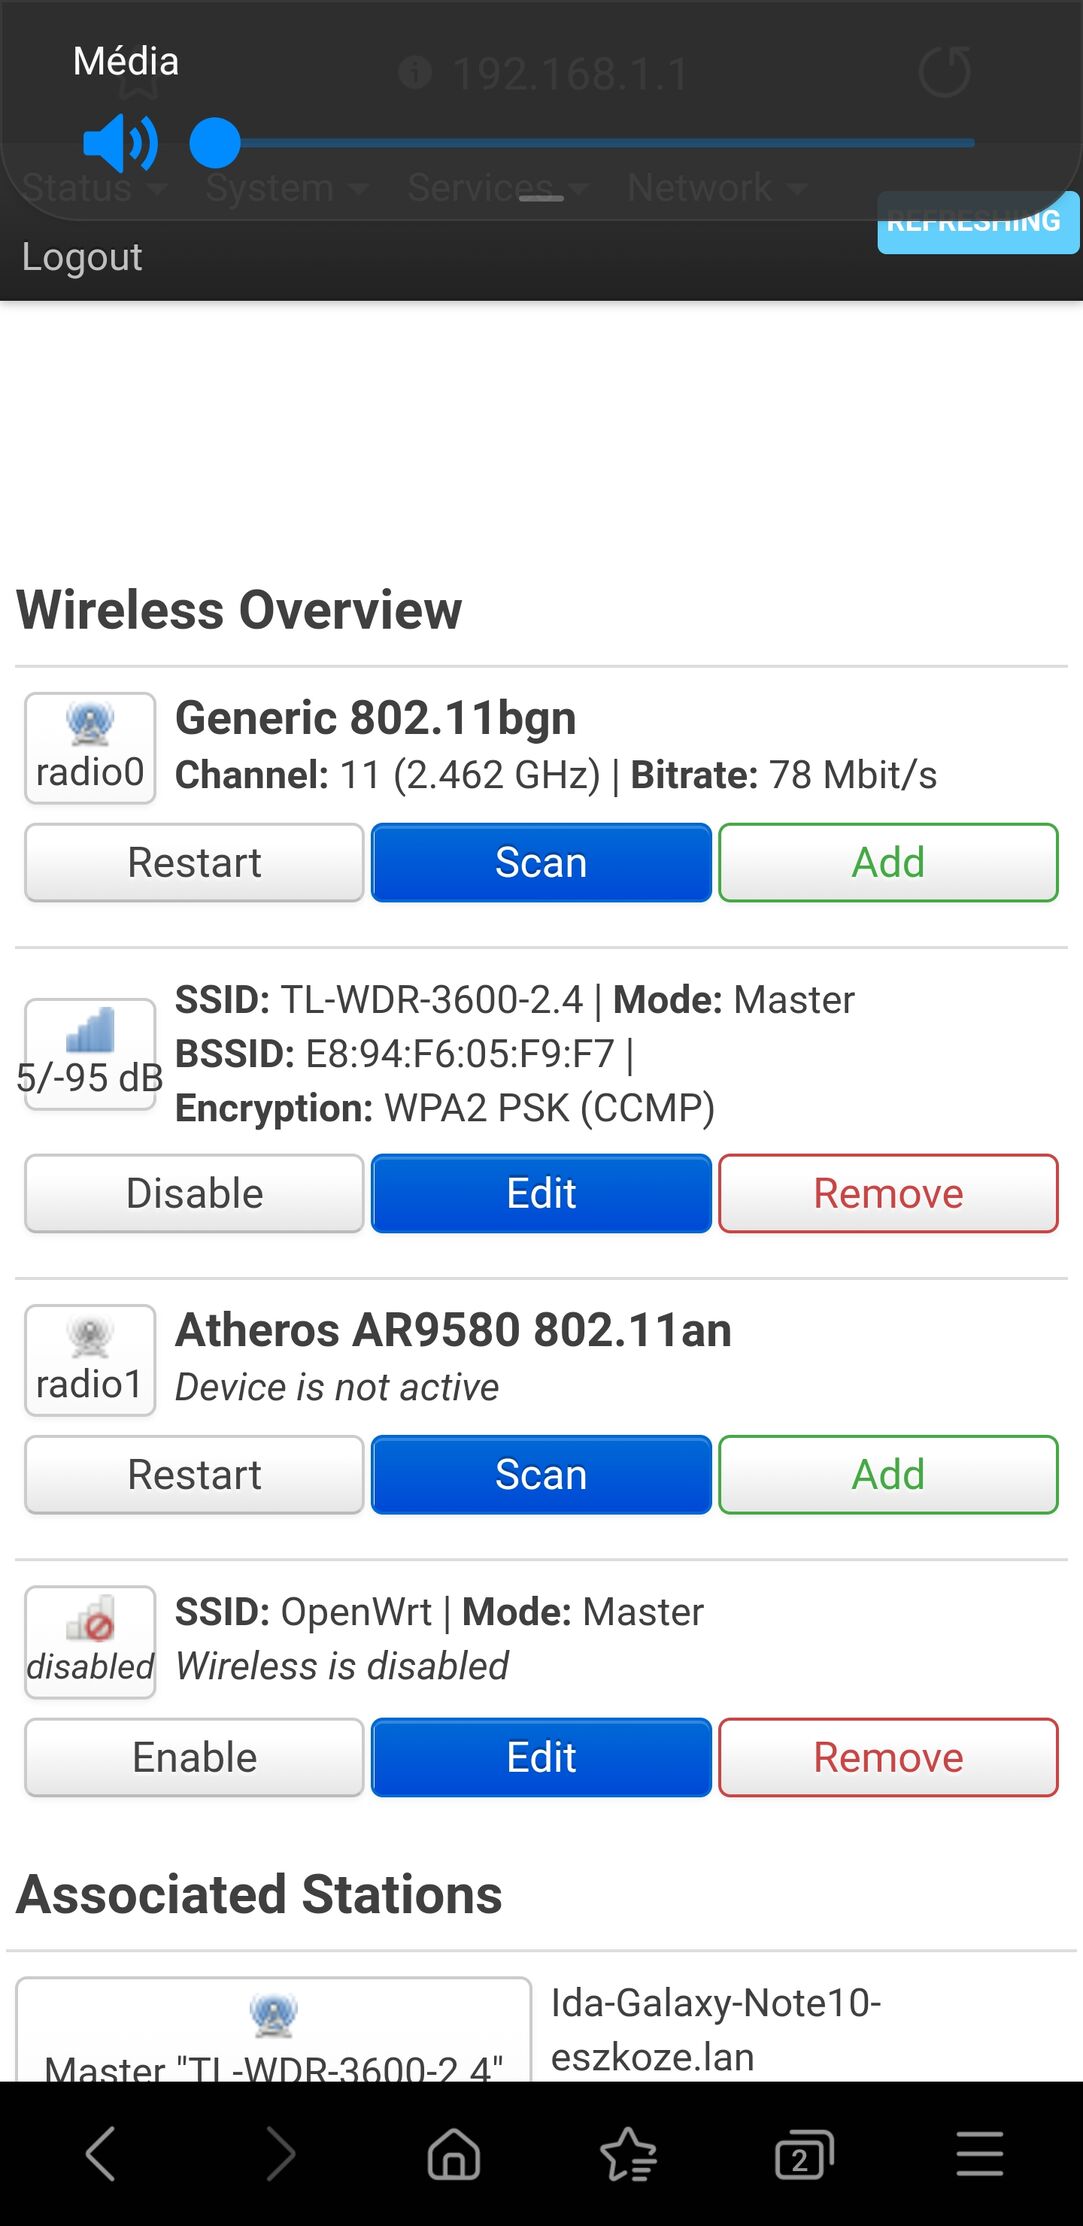Open the browser hamburger menu
The image size is (1083, 2226).
[980, 2153]
